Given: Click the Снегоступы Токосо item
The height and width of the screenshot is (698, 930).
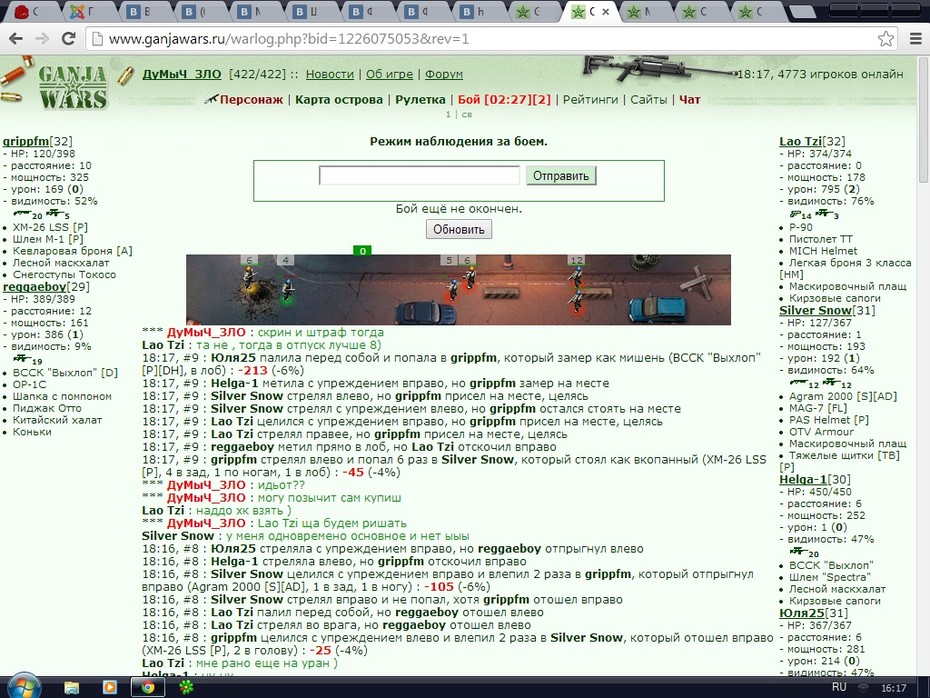Looking at the screenshot, I should (x=64, y=275).
